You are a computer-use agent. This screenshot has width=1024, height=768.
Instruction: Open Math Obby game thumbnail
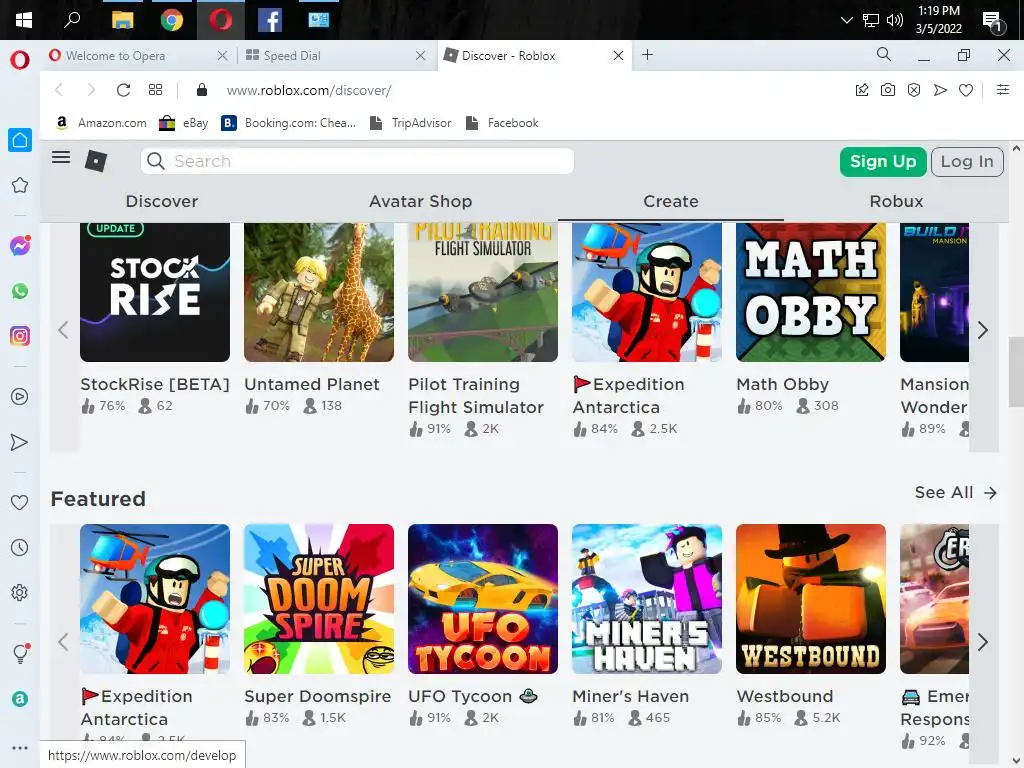click(810, 292)
